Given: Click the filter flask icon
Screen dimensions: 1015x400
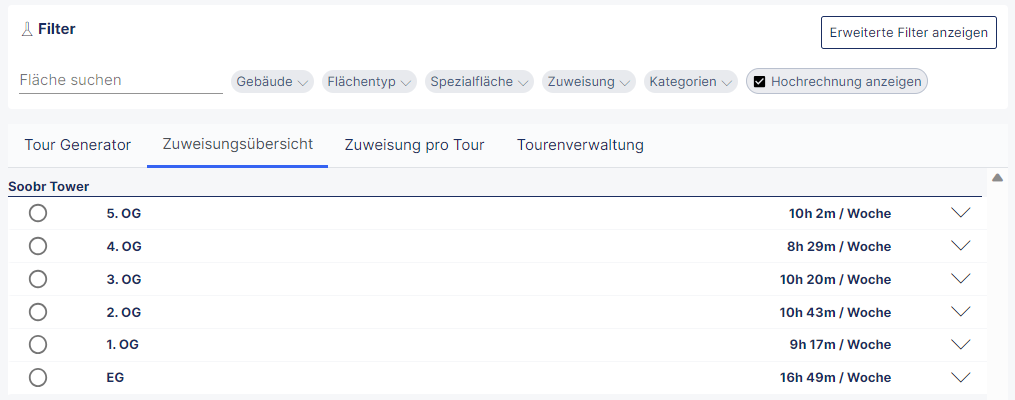Looking at the screenshot, I should (27, 30).
